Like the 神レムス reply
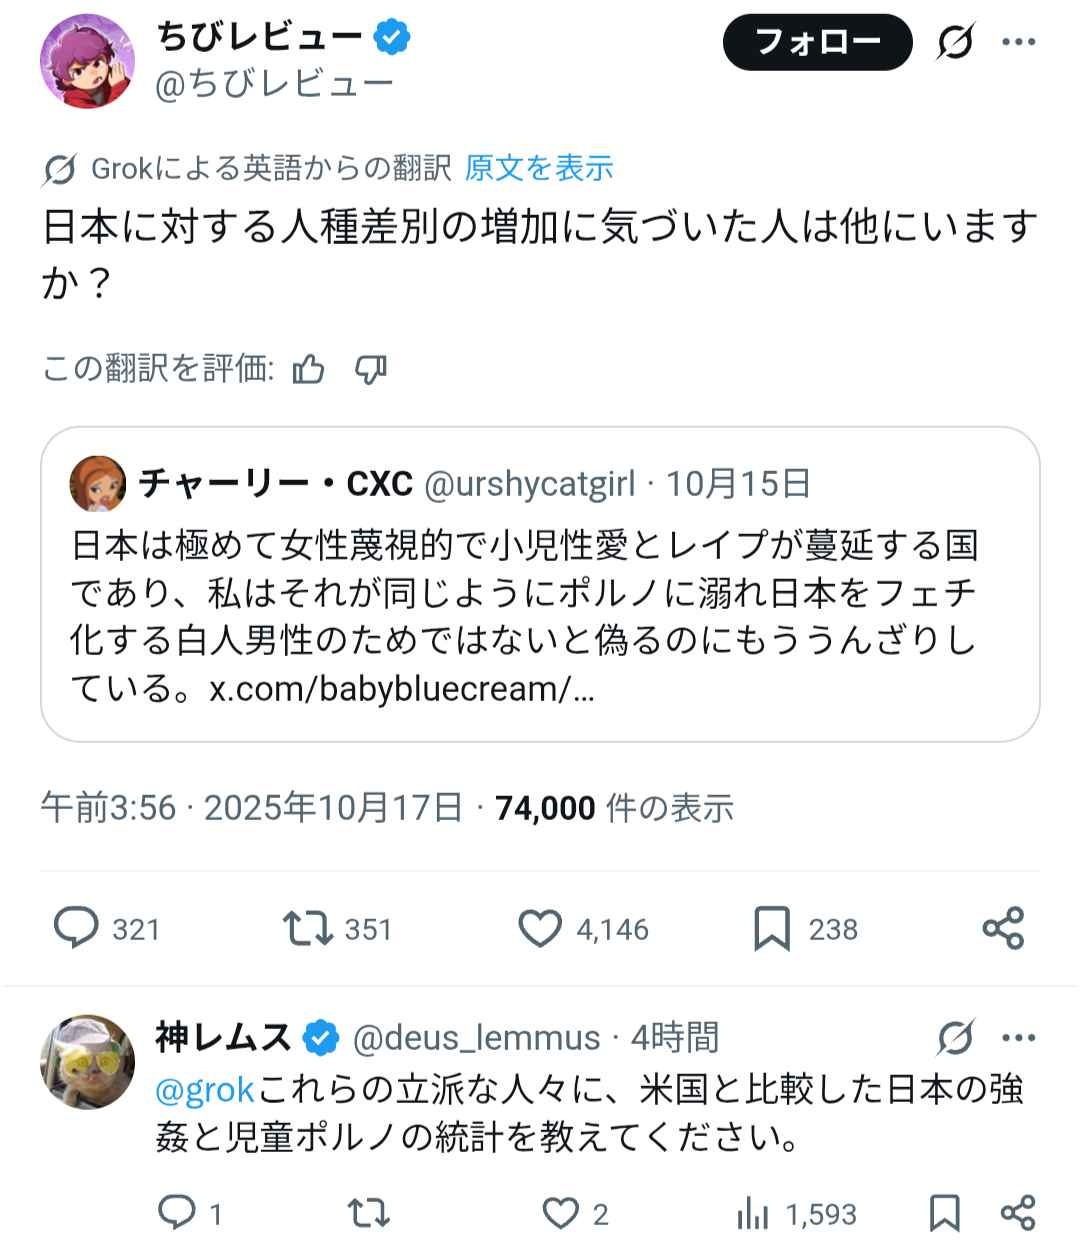The width and height of the screenshot is (1080, 1249). click(x=561, y=1214)
